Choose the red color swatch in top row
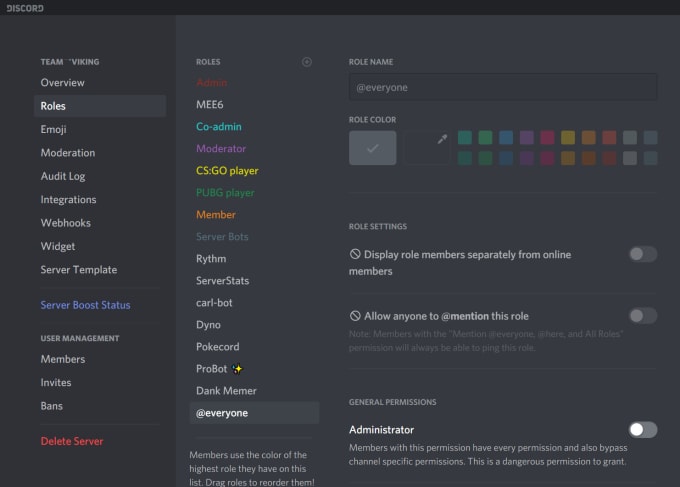This screenshot has width=680, height=487. point(609,138)
